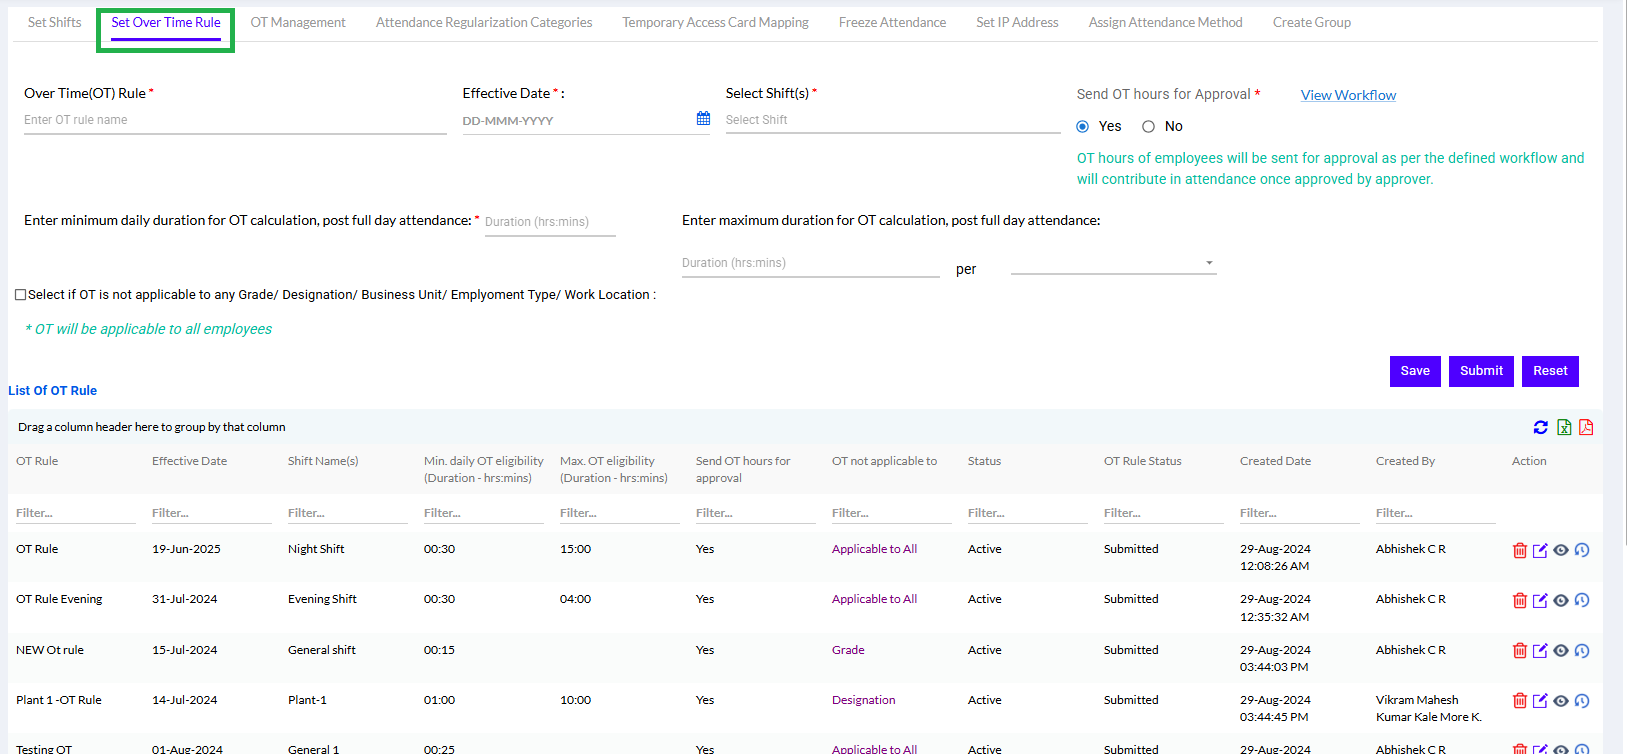Select the '19-Jun-2025' effective date cell

point(186,549)
